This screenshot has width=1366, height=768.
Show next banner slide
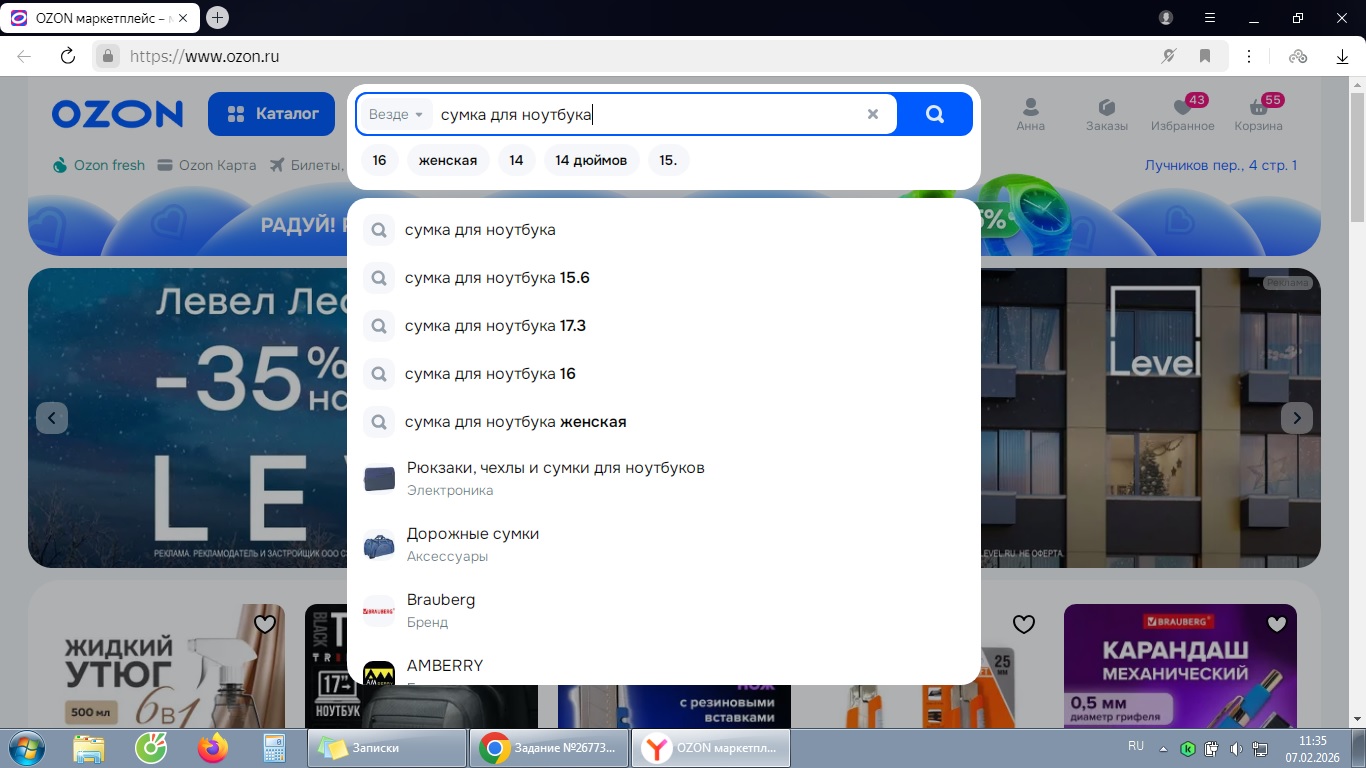point(1297,418)
